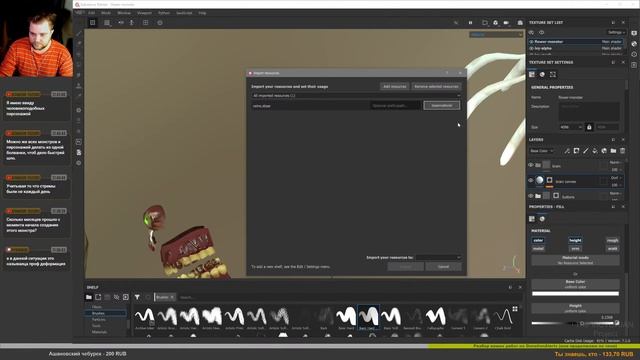640x360 pixels.
Task: Click Remove selected resources button
Action: (436, 87)
